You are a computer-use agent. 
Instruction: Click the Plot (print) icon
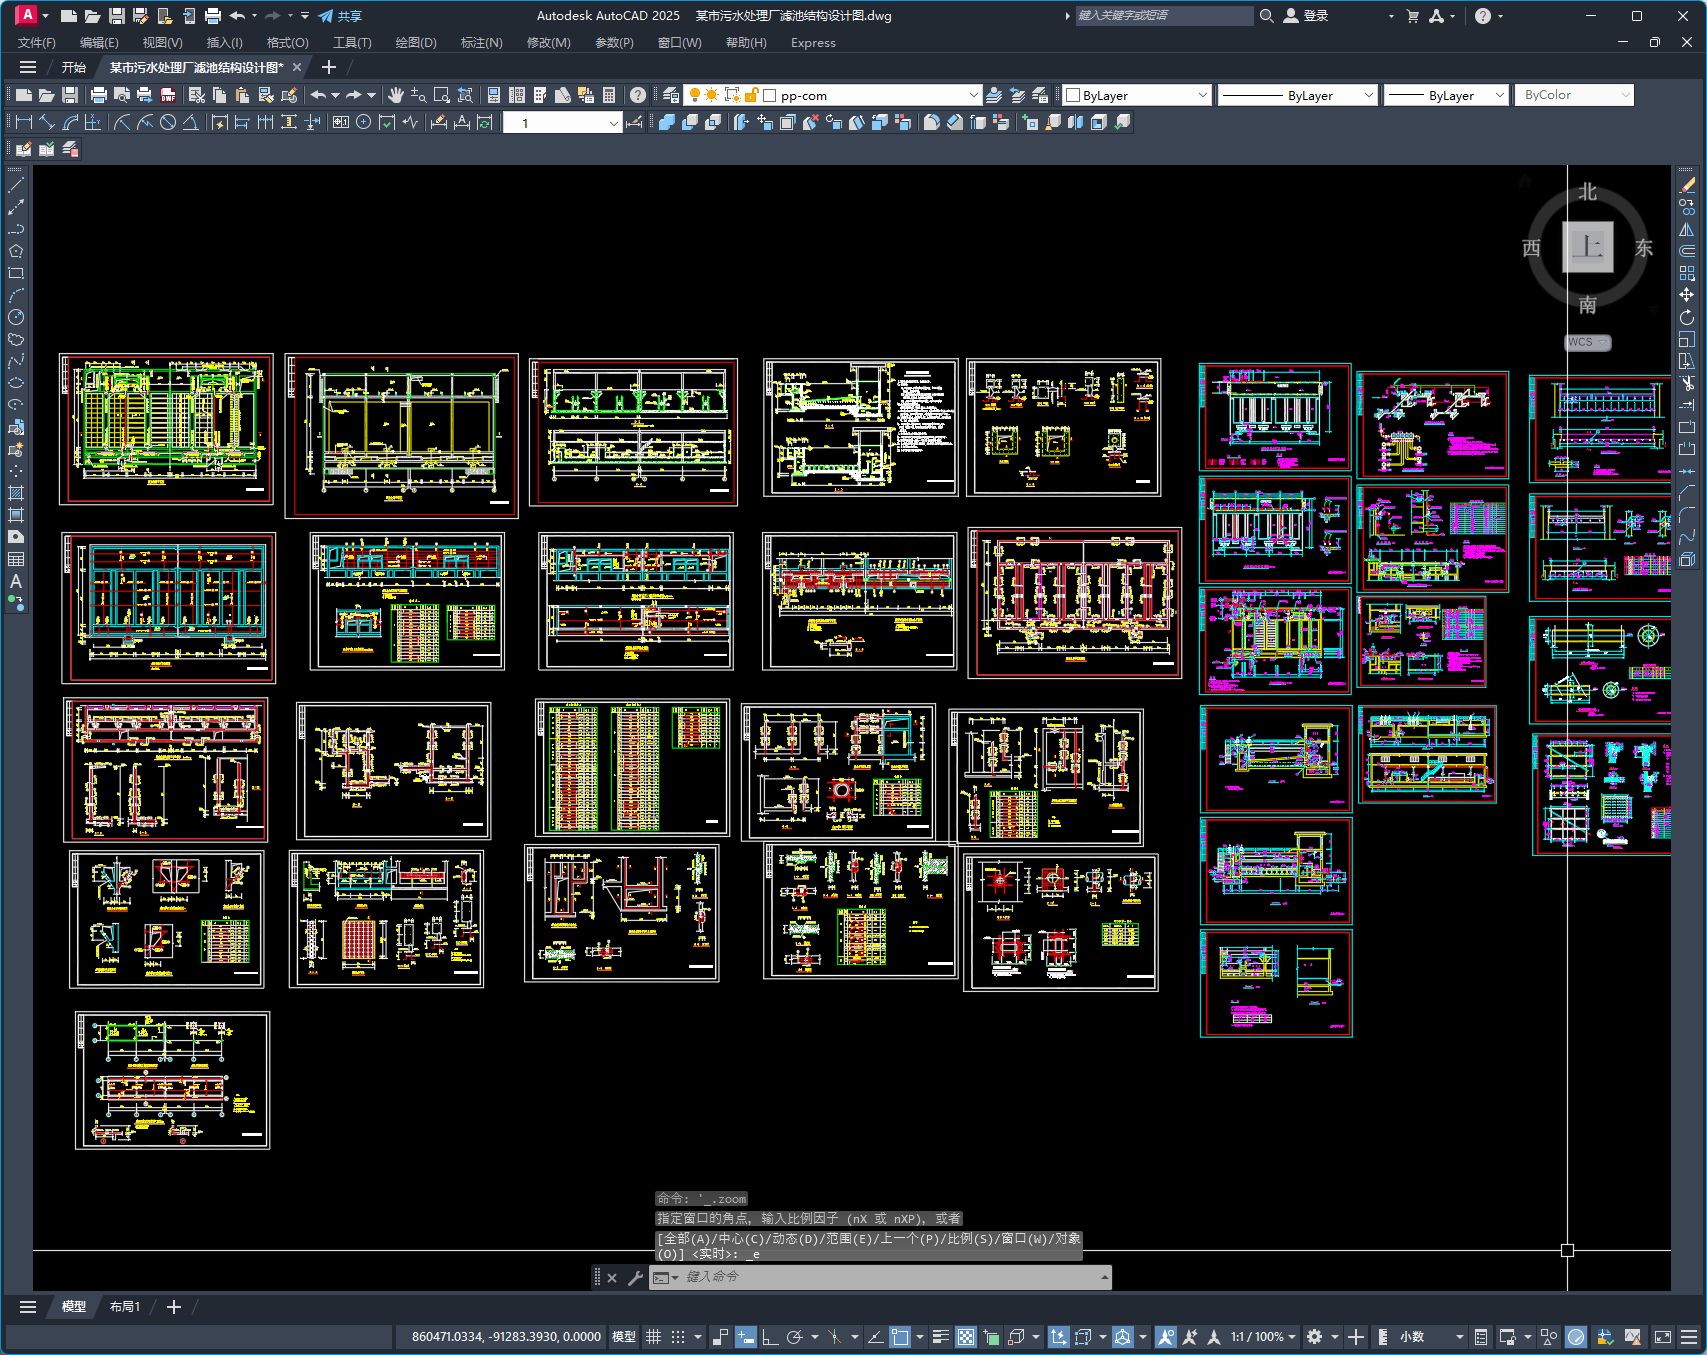[x=98, y=95]
